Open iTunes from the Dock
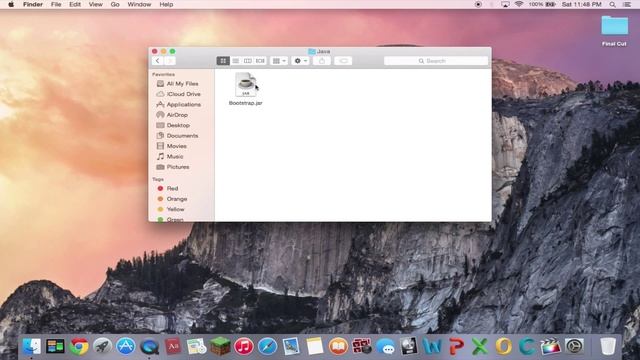The height and width of the screenshot is (360, 640). (244, 347)
